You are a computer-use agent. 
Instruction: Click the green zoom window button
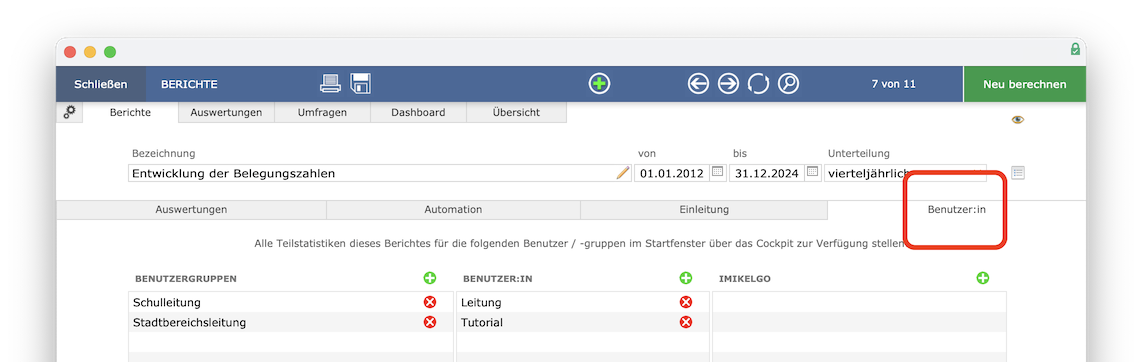point(110,52)
